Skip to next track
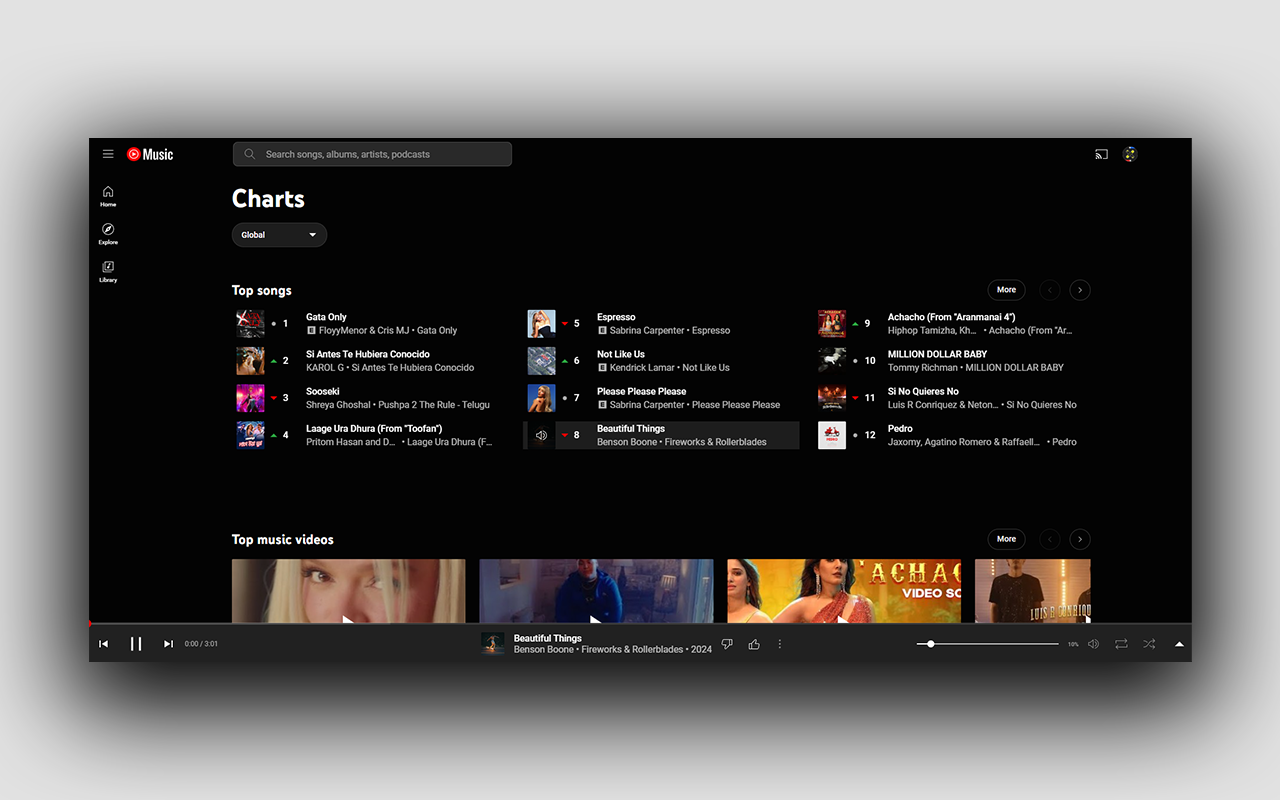This screenshot has width=1280, height=800. 168,644
